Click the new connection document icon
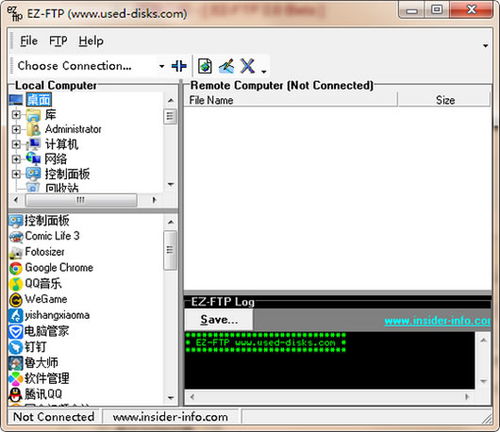This screenshot has width=500, height=432. [x=205, y=66]
